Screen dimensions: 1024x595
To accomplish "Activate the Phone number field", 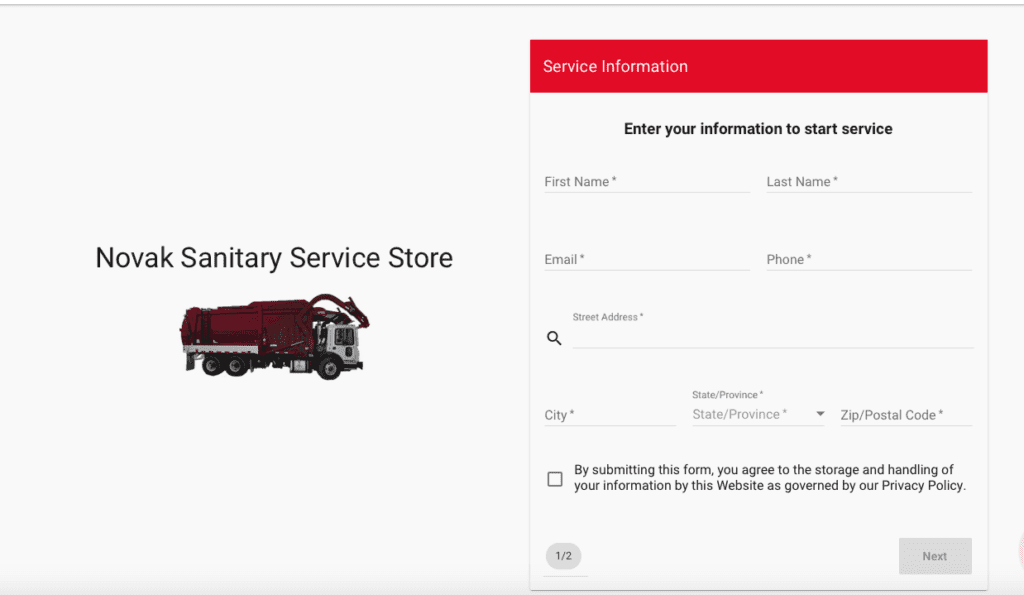I will click(x=868, y=260).
